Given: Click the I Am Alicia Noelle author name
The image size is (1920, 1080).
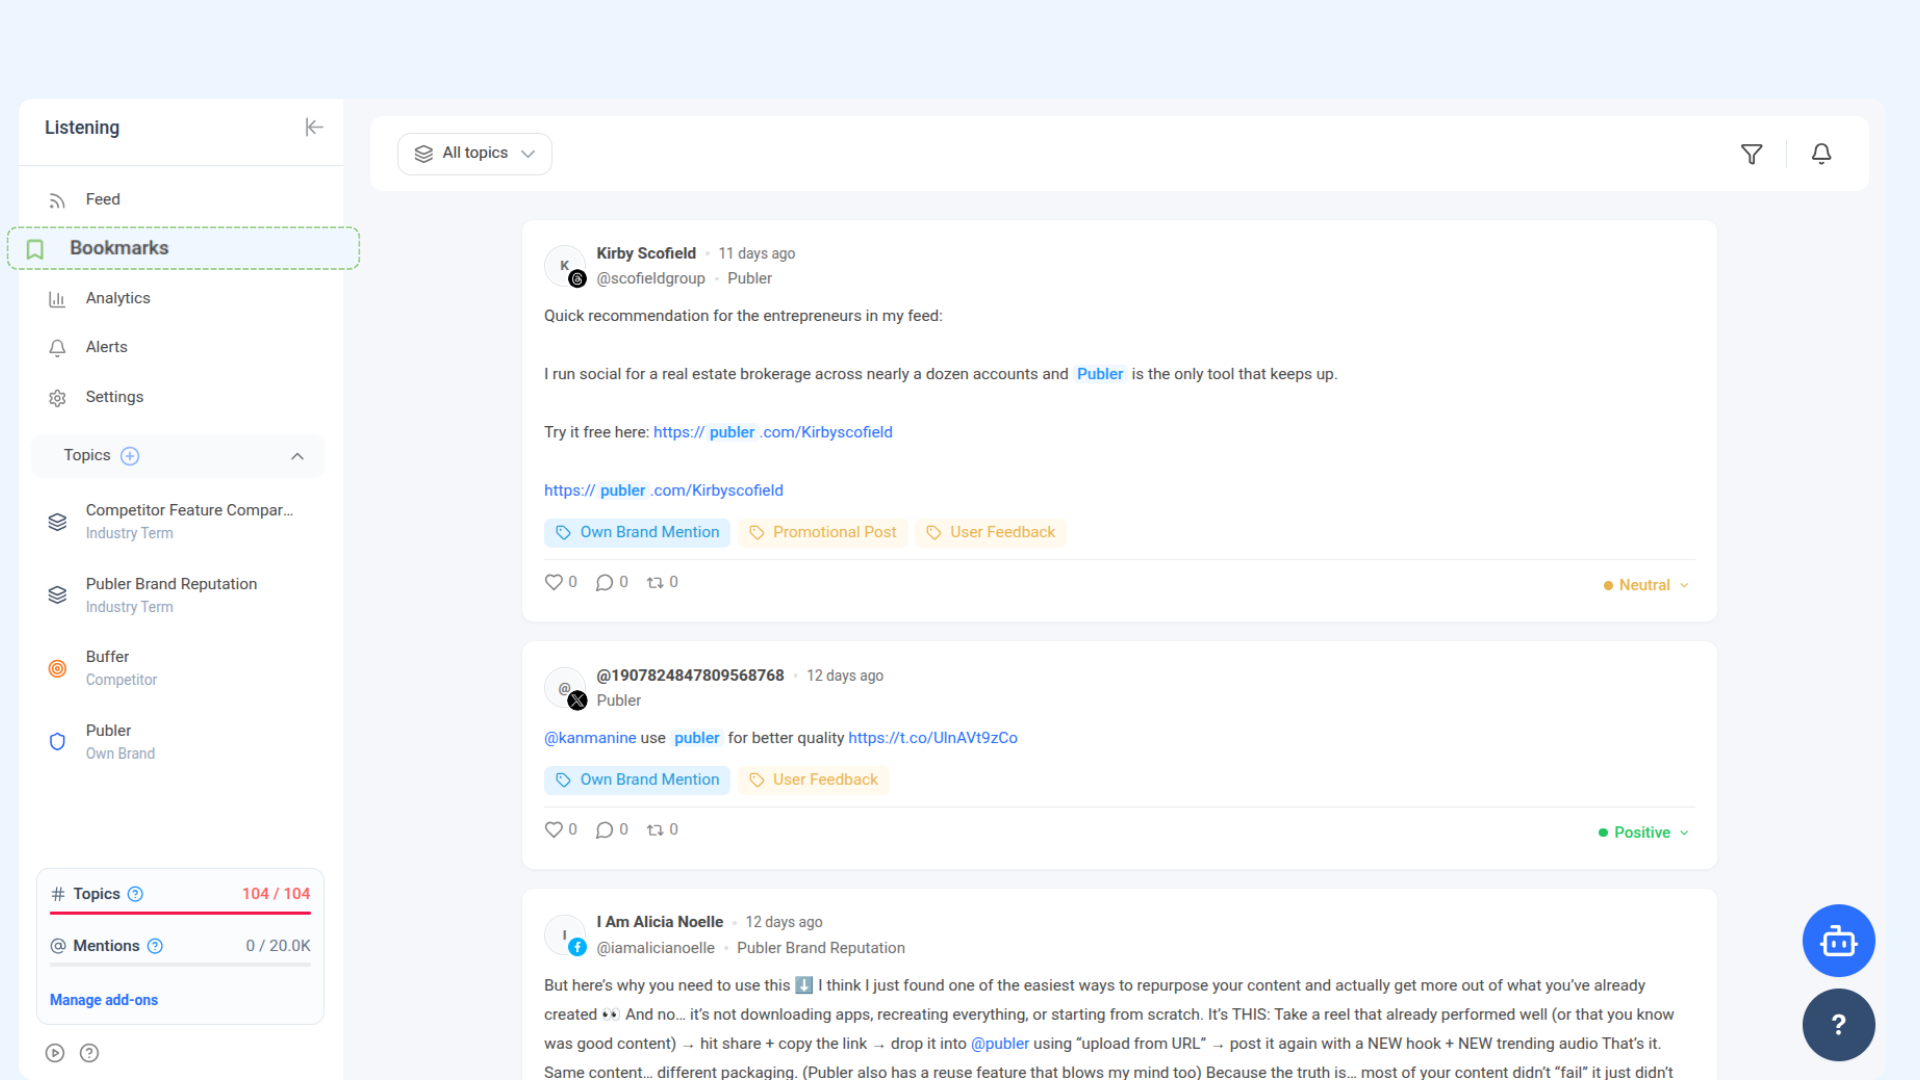Looking at the screenshot, I should pos(660,922).
